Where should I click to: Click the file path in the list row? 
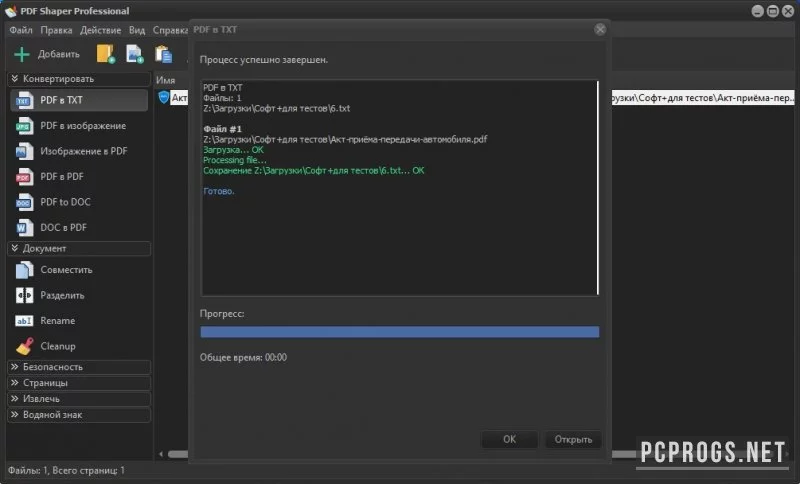(703, 98)
